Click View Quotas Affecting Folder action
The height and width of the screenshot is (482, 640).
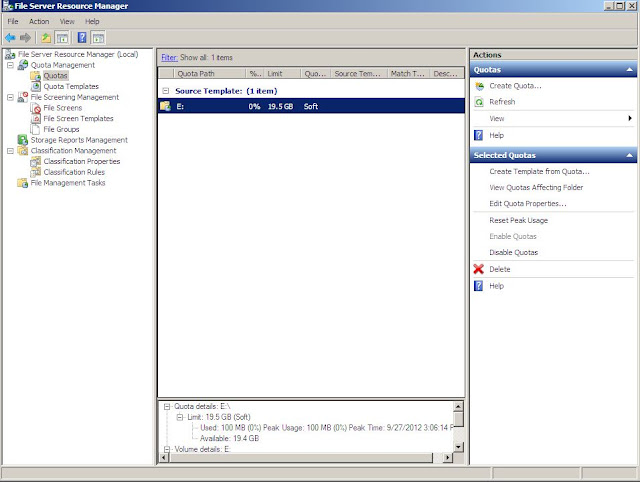(x=536, y=187)
